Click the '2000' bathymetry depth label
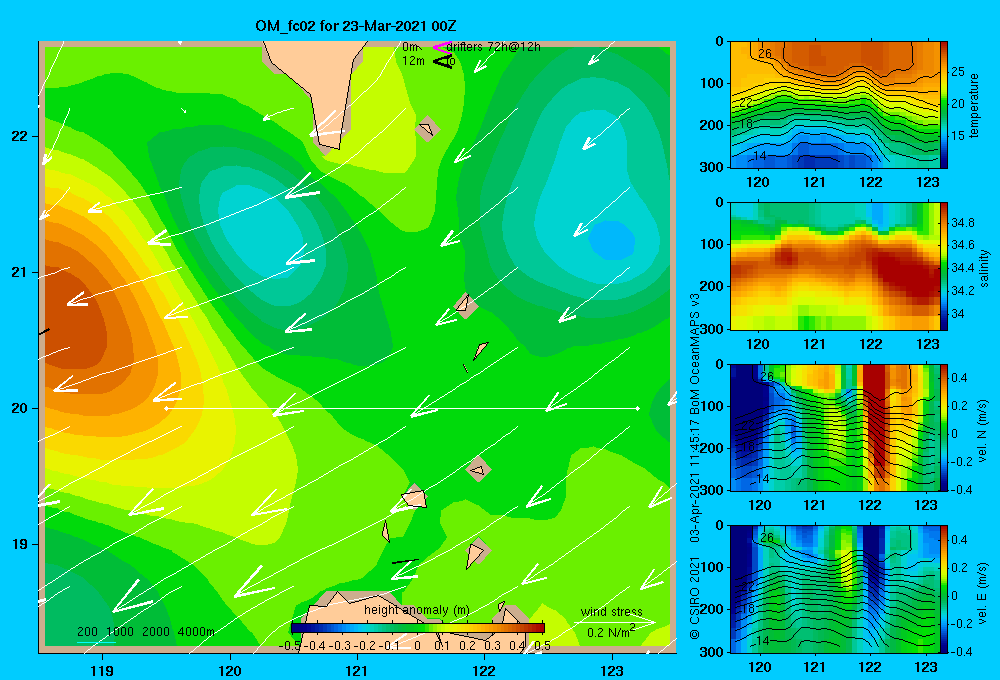The height and width of the screenshot is (680, 1000). 156,632
